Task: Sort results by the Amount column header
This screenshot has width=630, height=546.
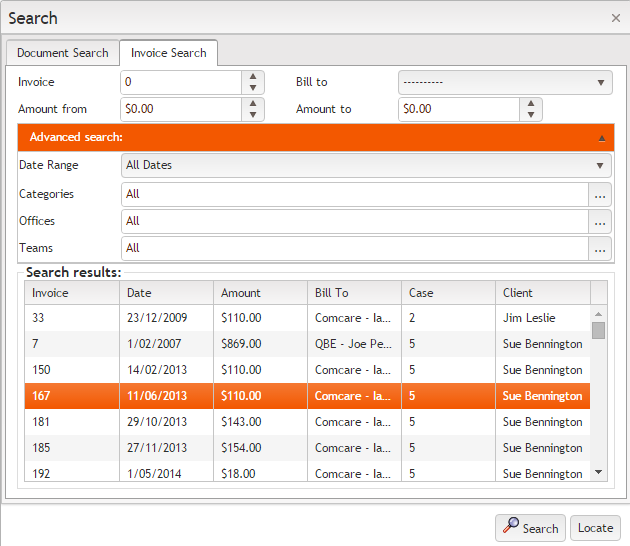Action: (260, 293)
